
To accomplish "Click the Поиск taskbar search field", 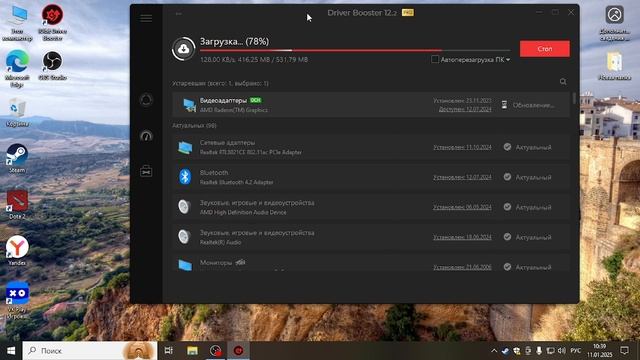I will pyautogui.click(x=90, y=351).
